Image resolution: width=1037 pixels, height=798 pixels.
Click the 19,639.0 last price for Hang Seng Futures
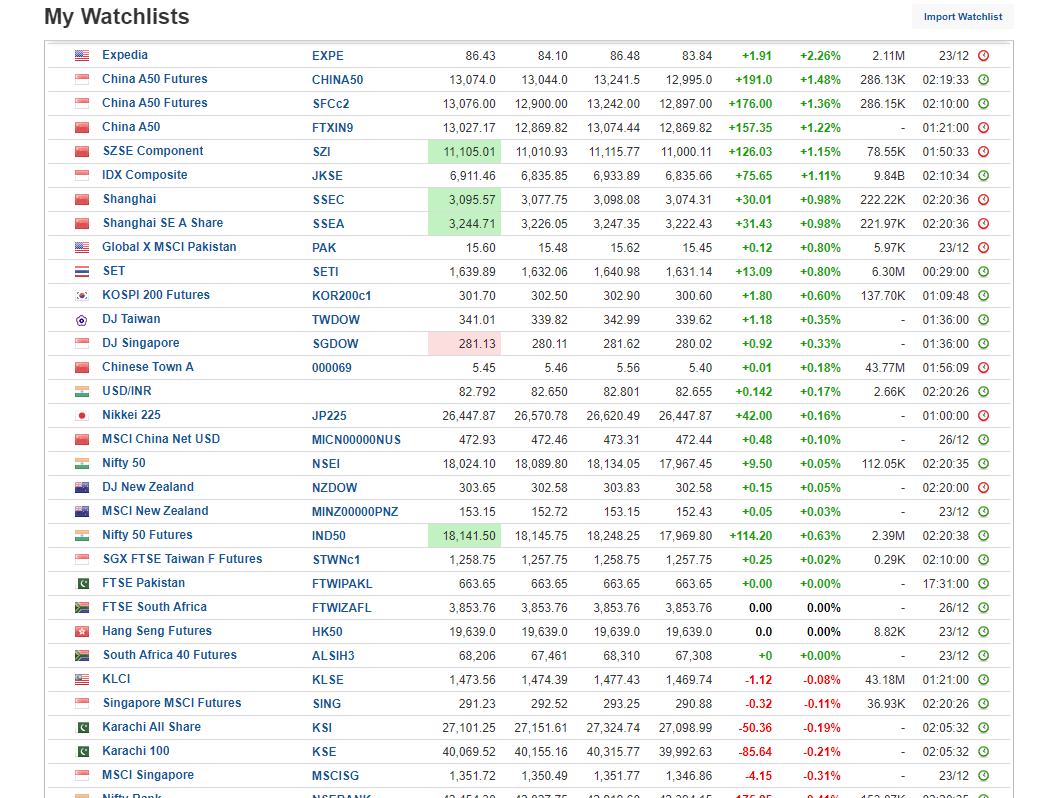472,632
